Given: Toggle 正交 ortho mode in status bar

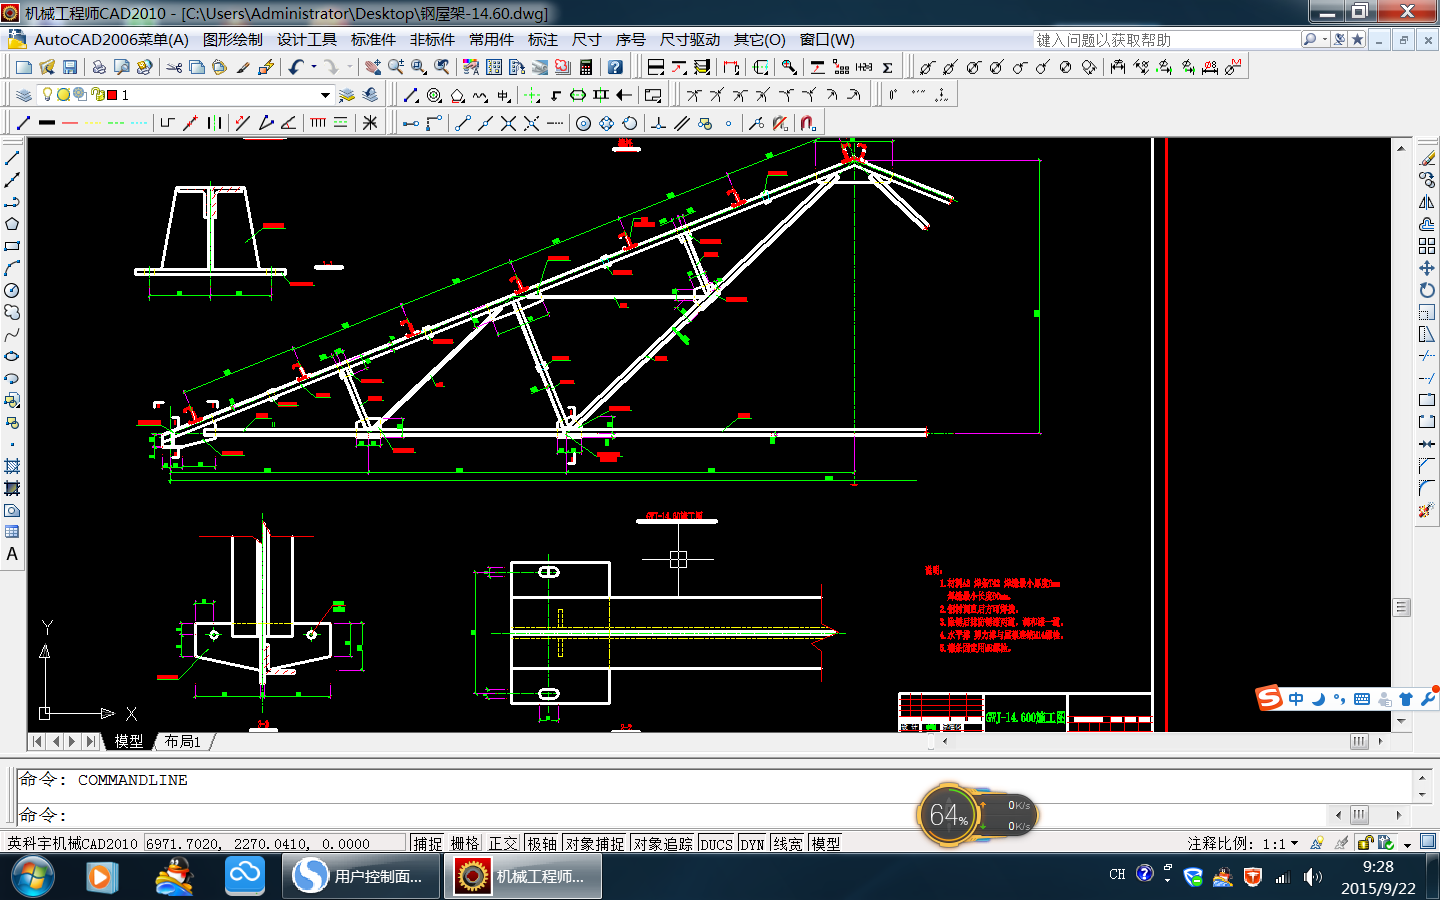Looking at the screenshot, I should pyautogui.click(x=503, y=844).
